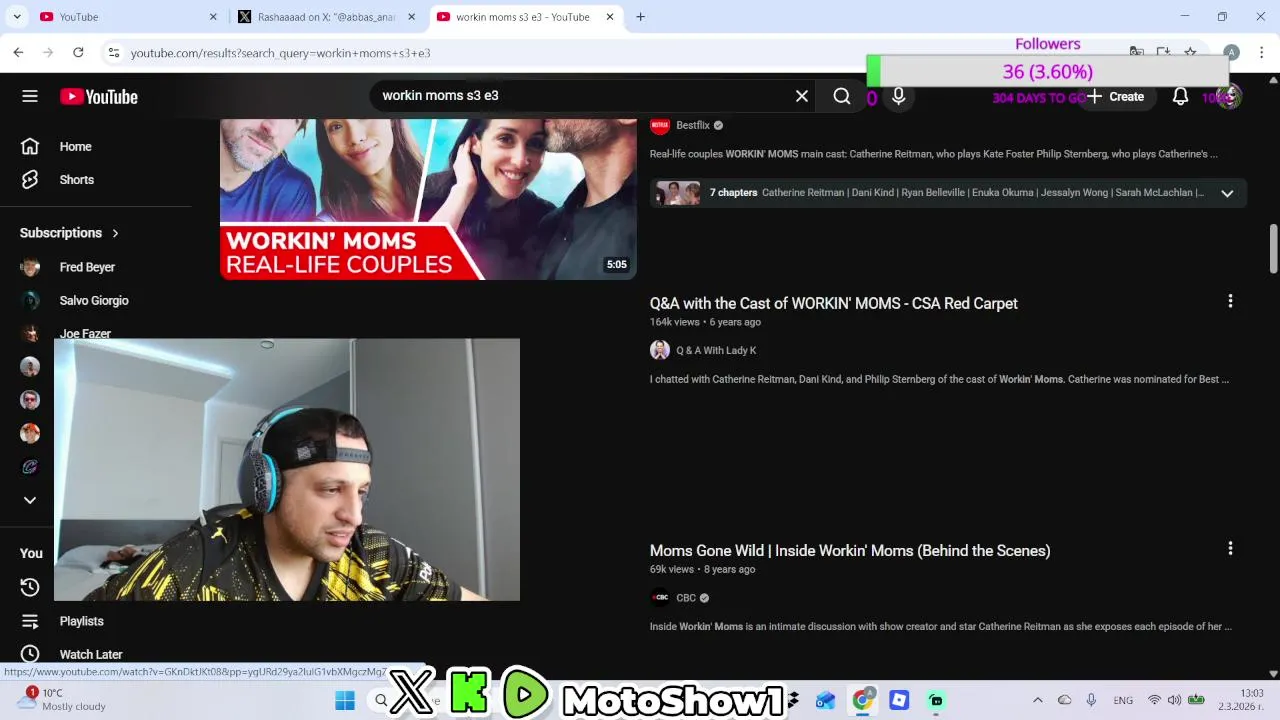
Task: Reload the current page
Action: (78, 52)
